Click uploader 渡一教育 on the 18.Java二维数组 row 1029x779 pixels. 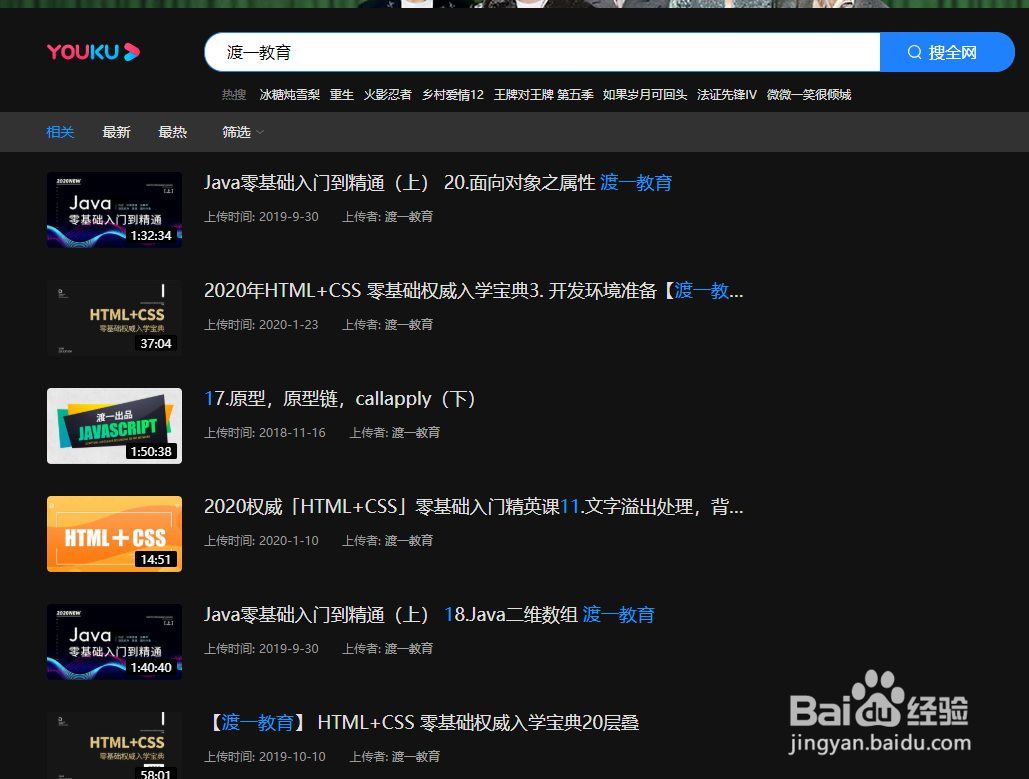[408, 648]
